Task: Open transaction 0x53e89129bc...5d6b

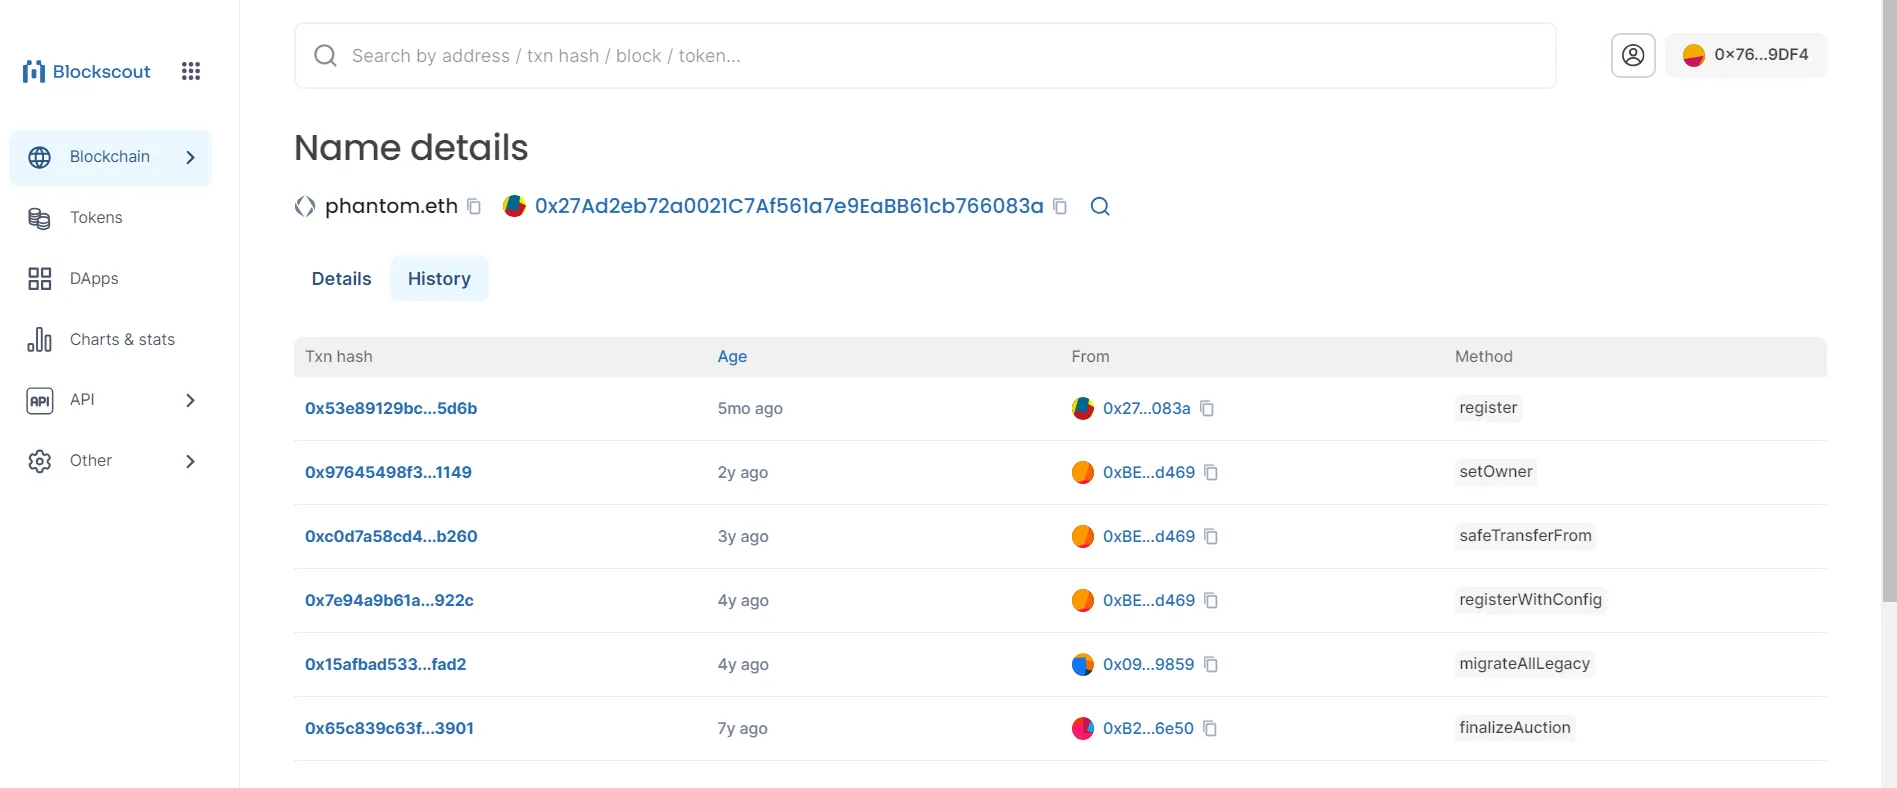Action: pos(391,408)
